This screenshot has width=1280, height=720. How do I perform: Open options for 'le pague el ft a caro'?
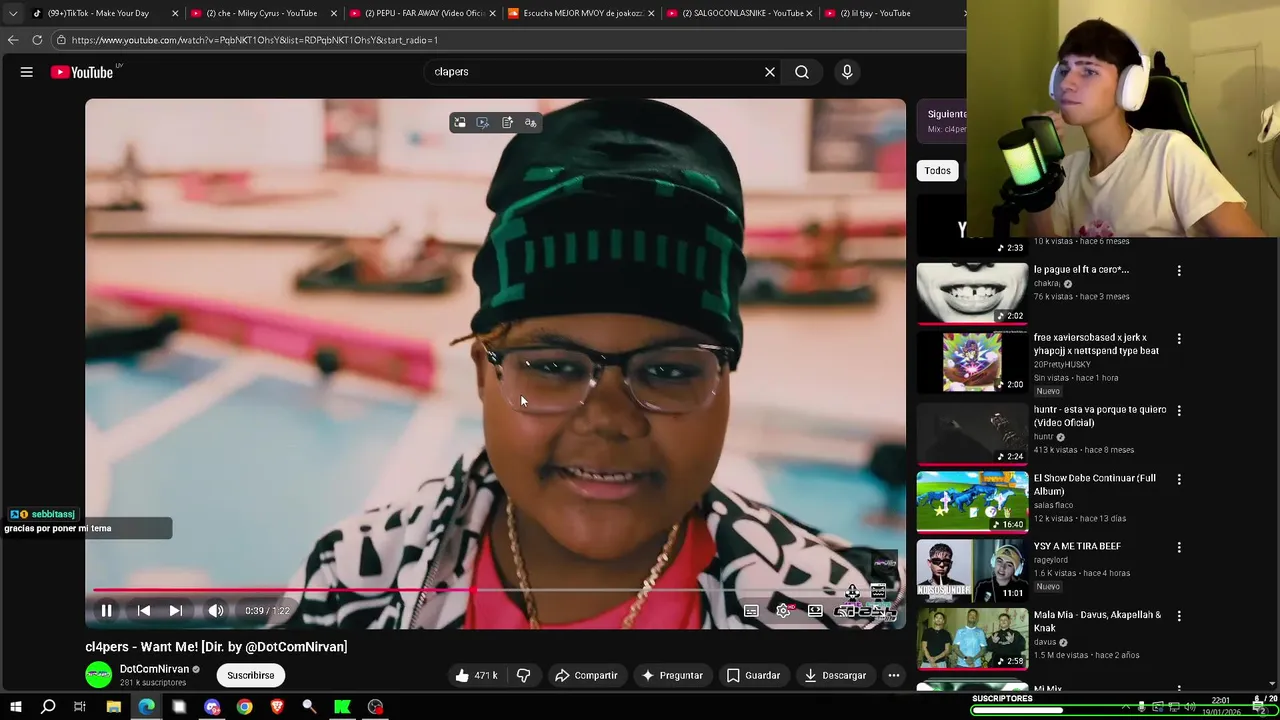(1179, 271)
